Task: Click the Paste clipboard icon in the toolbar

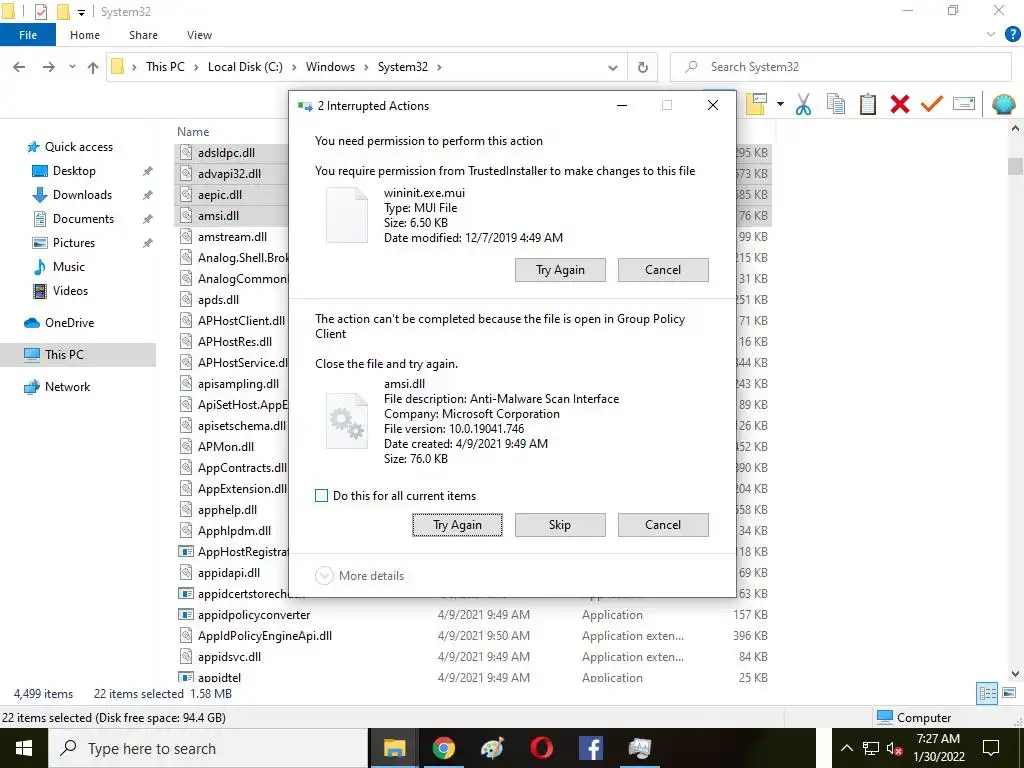Action: 867,104
